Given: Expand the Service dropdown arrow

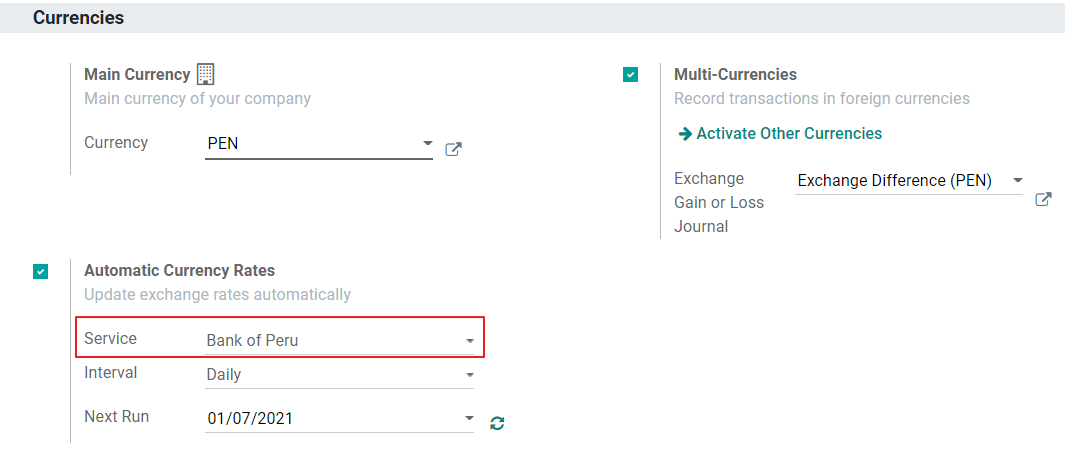Looking at the screenshot, I should click(x=469, y=341).
